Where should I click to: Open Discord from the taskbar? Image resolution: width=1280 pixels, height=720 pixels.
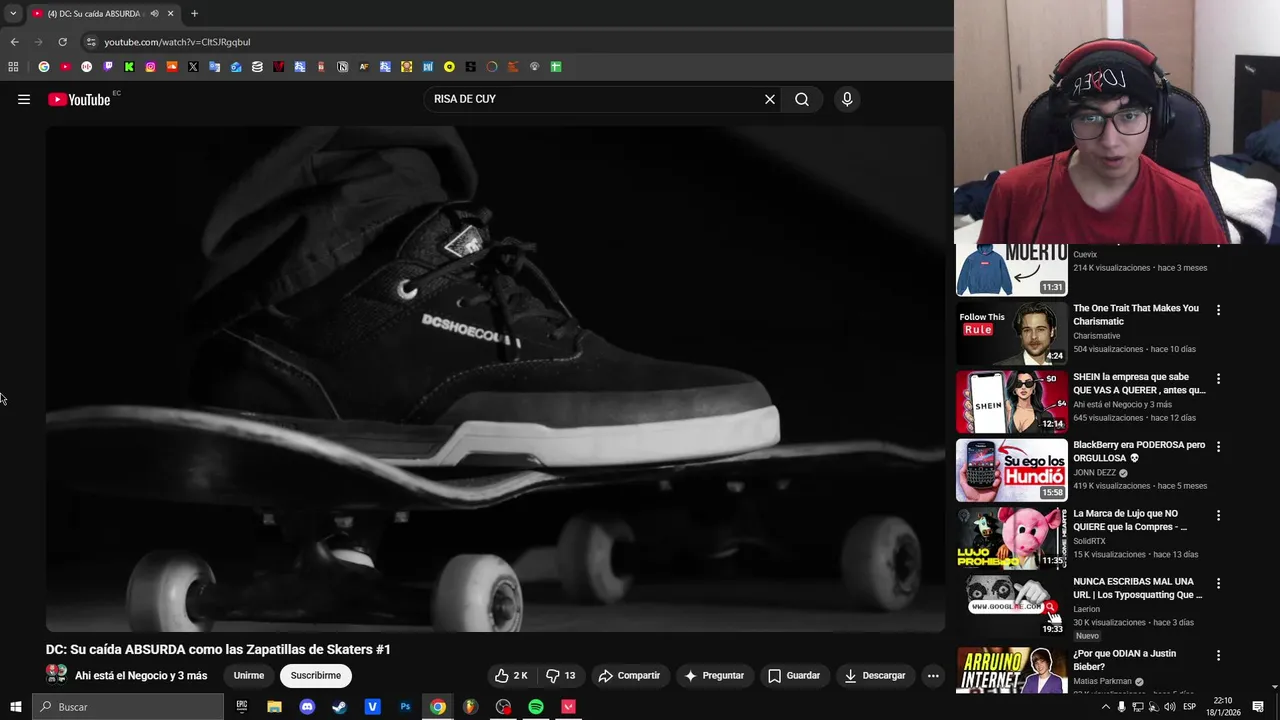click(307, 707)
